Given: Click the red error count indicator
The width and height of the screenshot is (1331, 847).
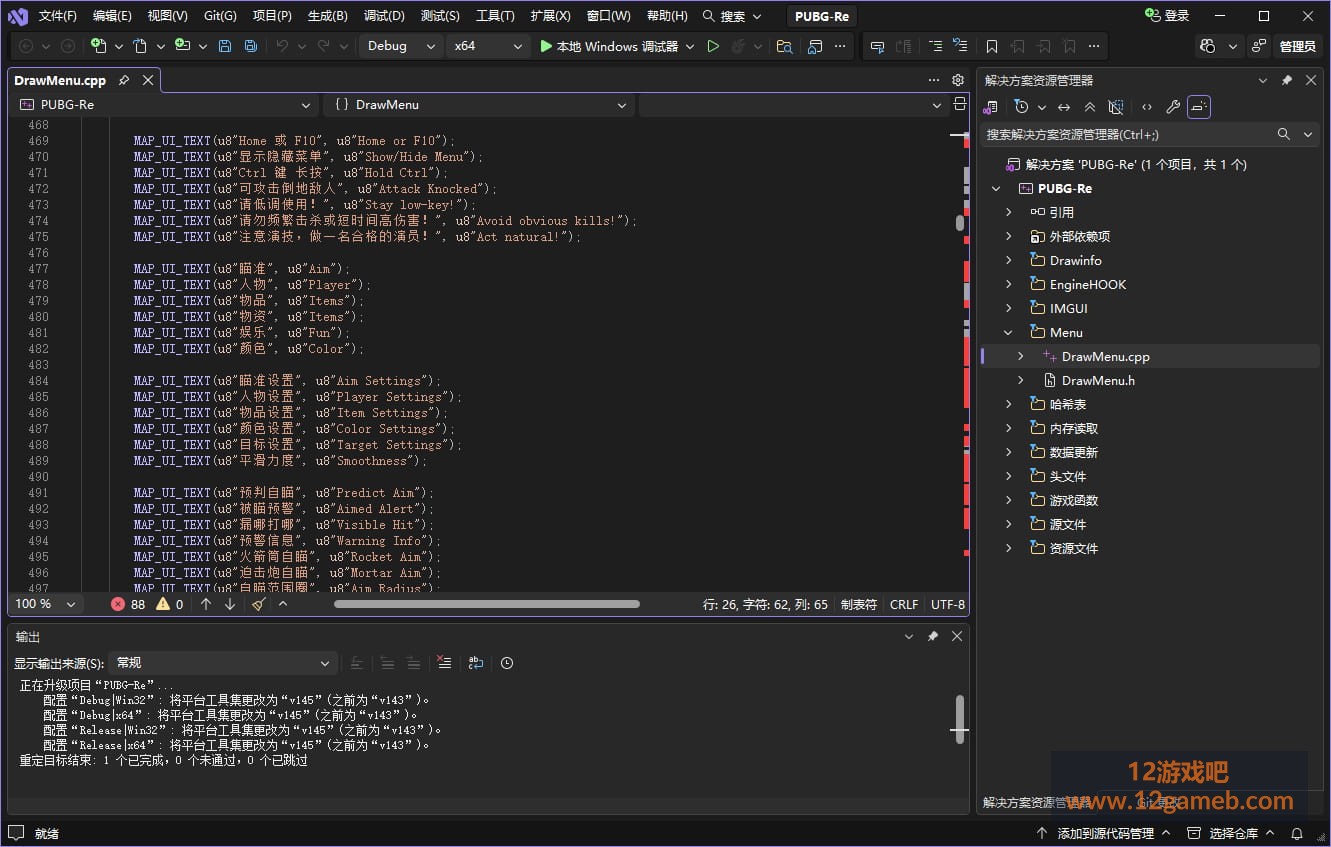Looking at the screenshot, I should tap(128, 604).
